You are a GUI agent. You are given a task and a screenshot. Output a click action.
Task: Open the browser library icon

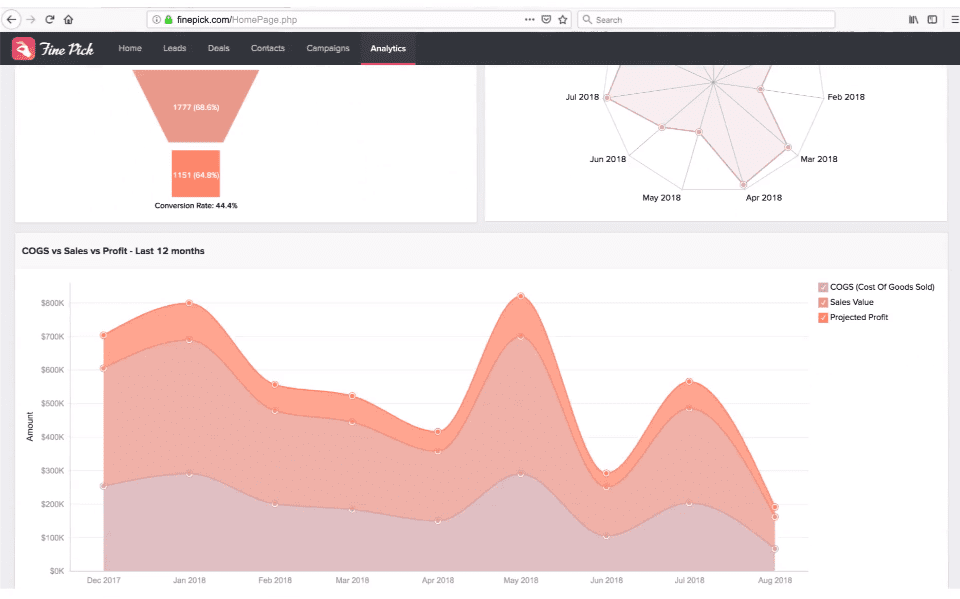click(x=913, y=19)
